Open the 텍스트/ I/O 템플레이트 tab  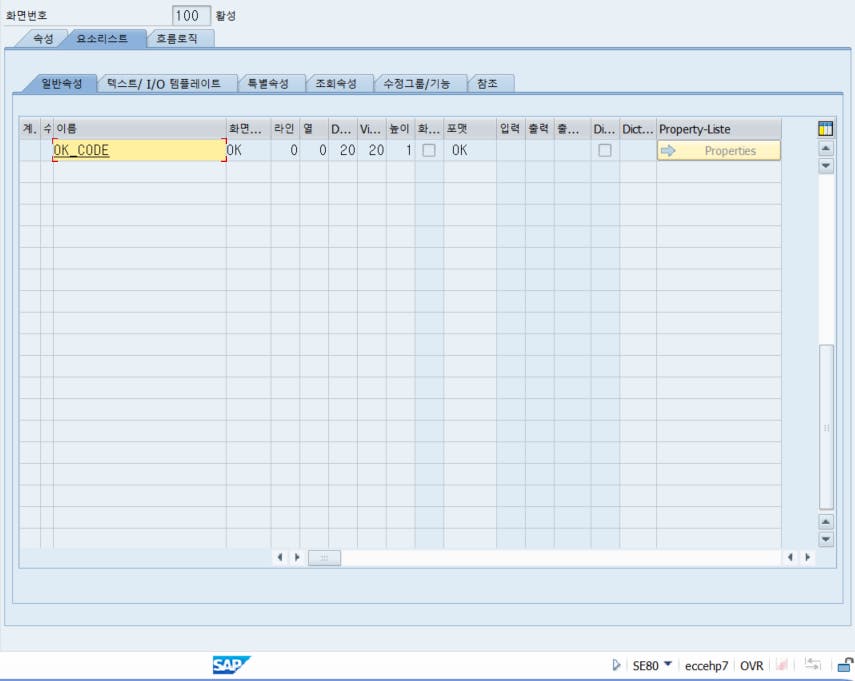point(164,83)
